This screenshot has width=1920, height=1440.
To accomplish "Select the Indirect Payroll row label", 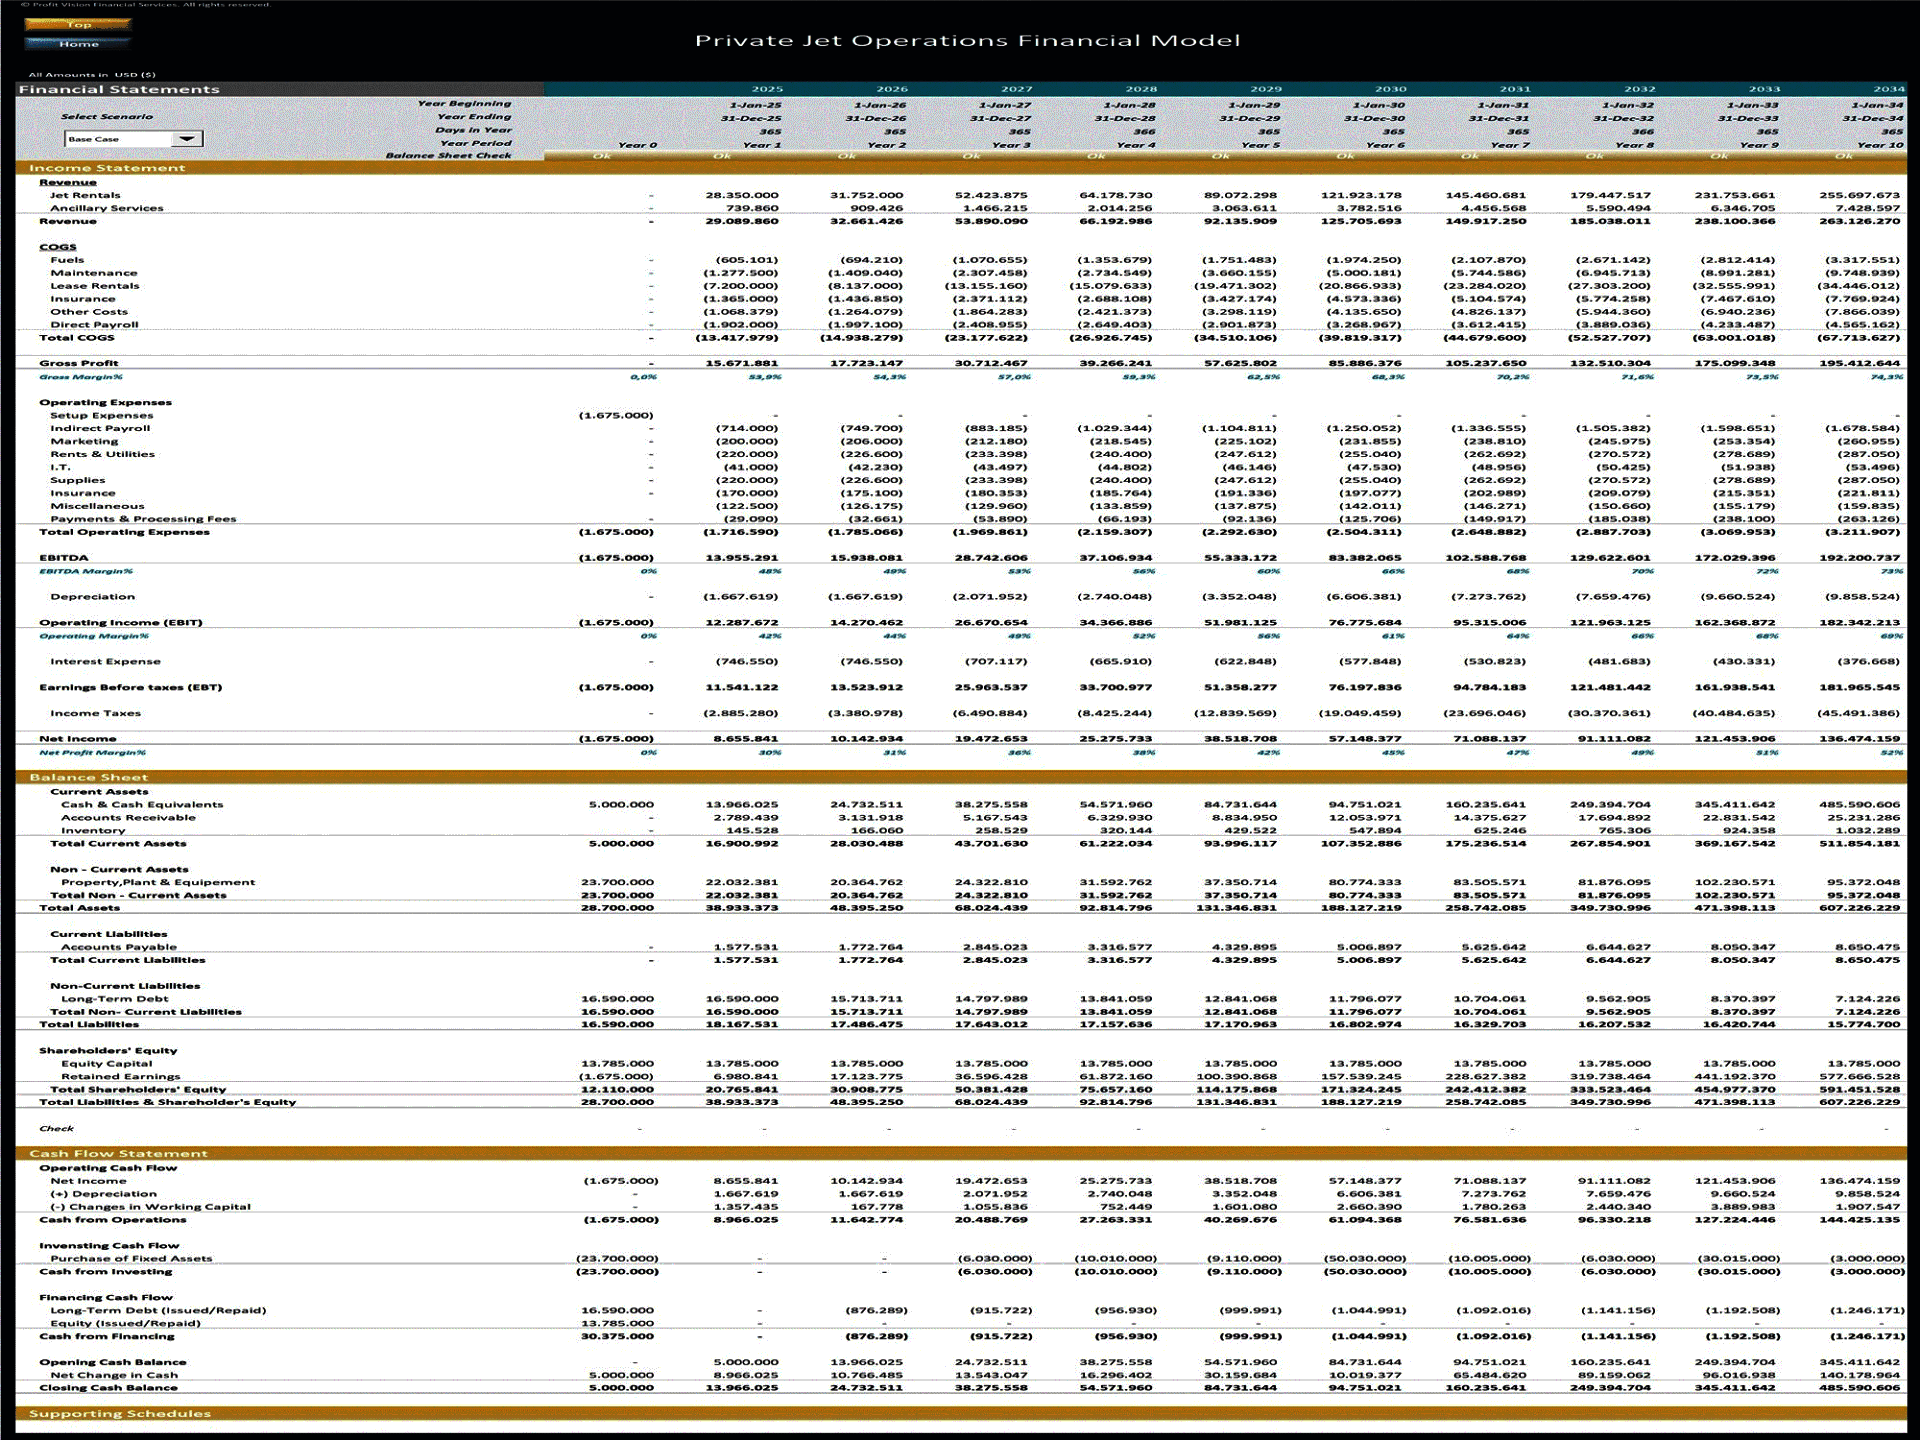I will coord(100,428).
